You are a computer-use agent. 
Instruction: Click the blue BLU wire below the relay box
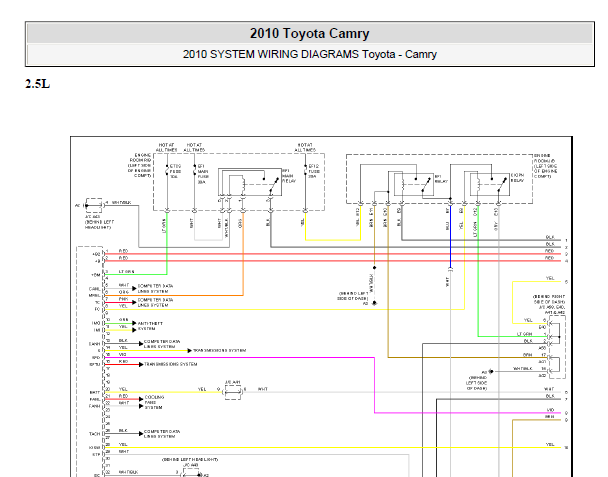tap(450, 237)
